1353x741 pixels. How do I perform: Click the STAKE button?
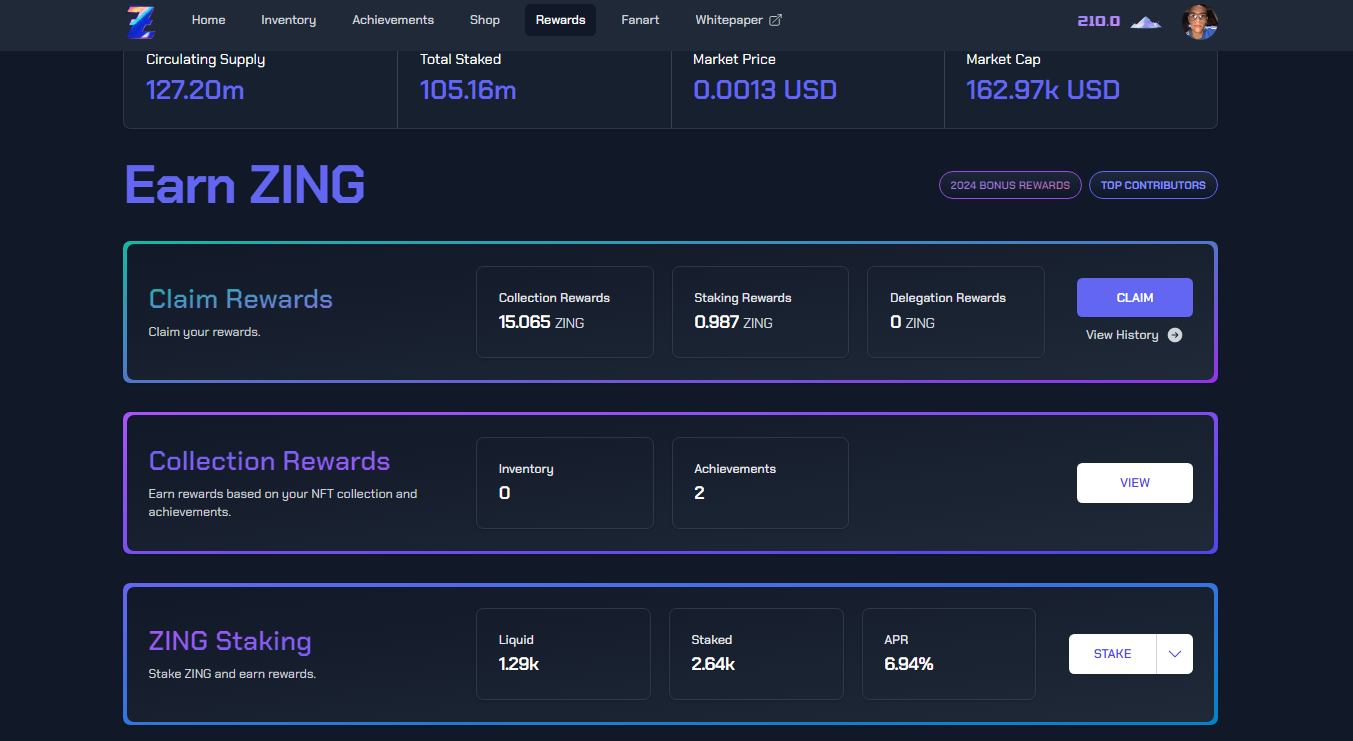(x=1113, y=654)
